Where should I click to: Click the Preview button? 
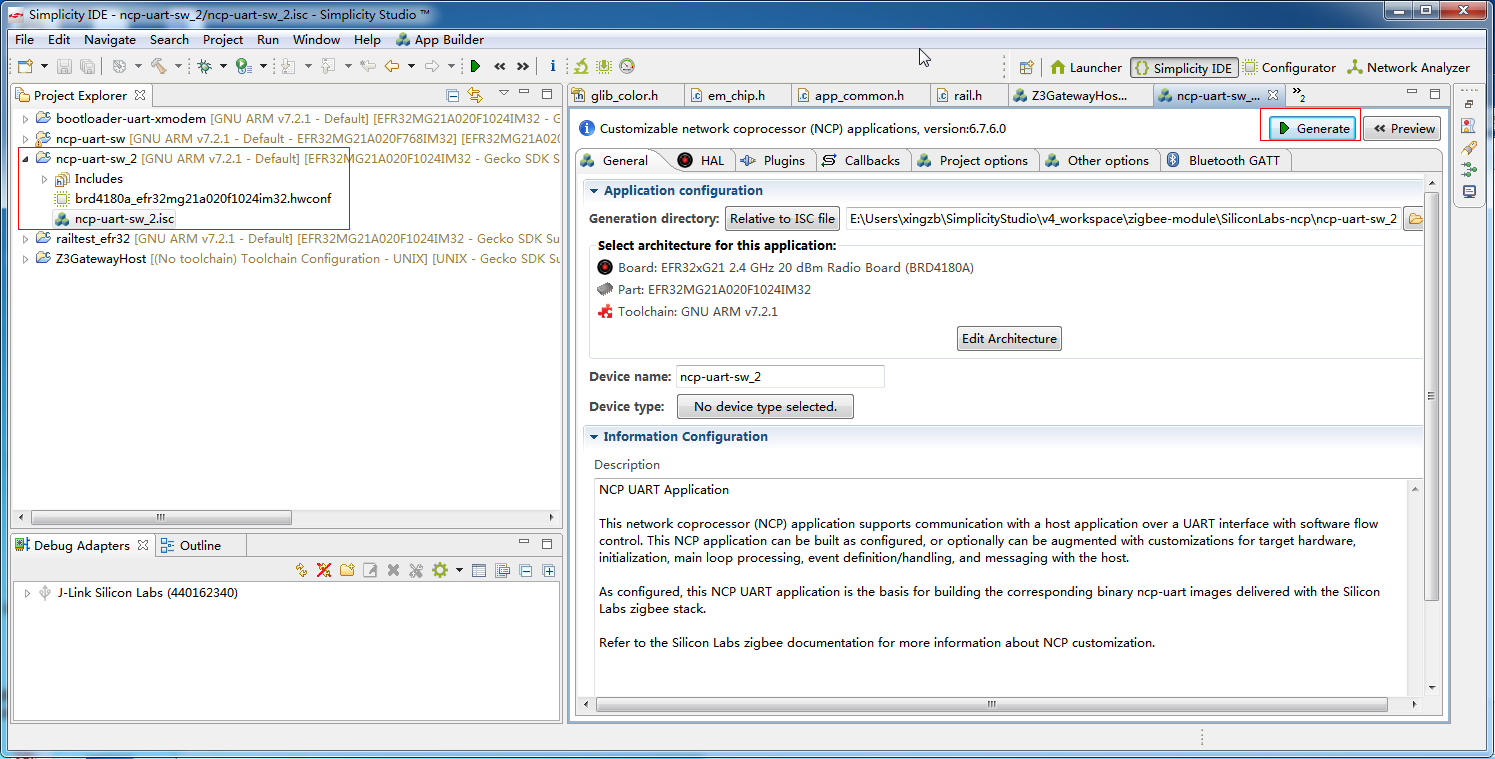[x=1402, y=128]
